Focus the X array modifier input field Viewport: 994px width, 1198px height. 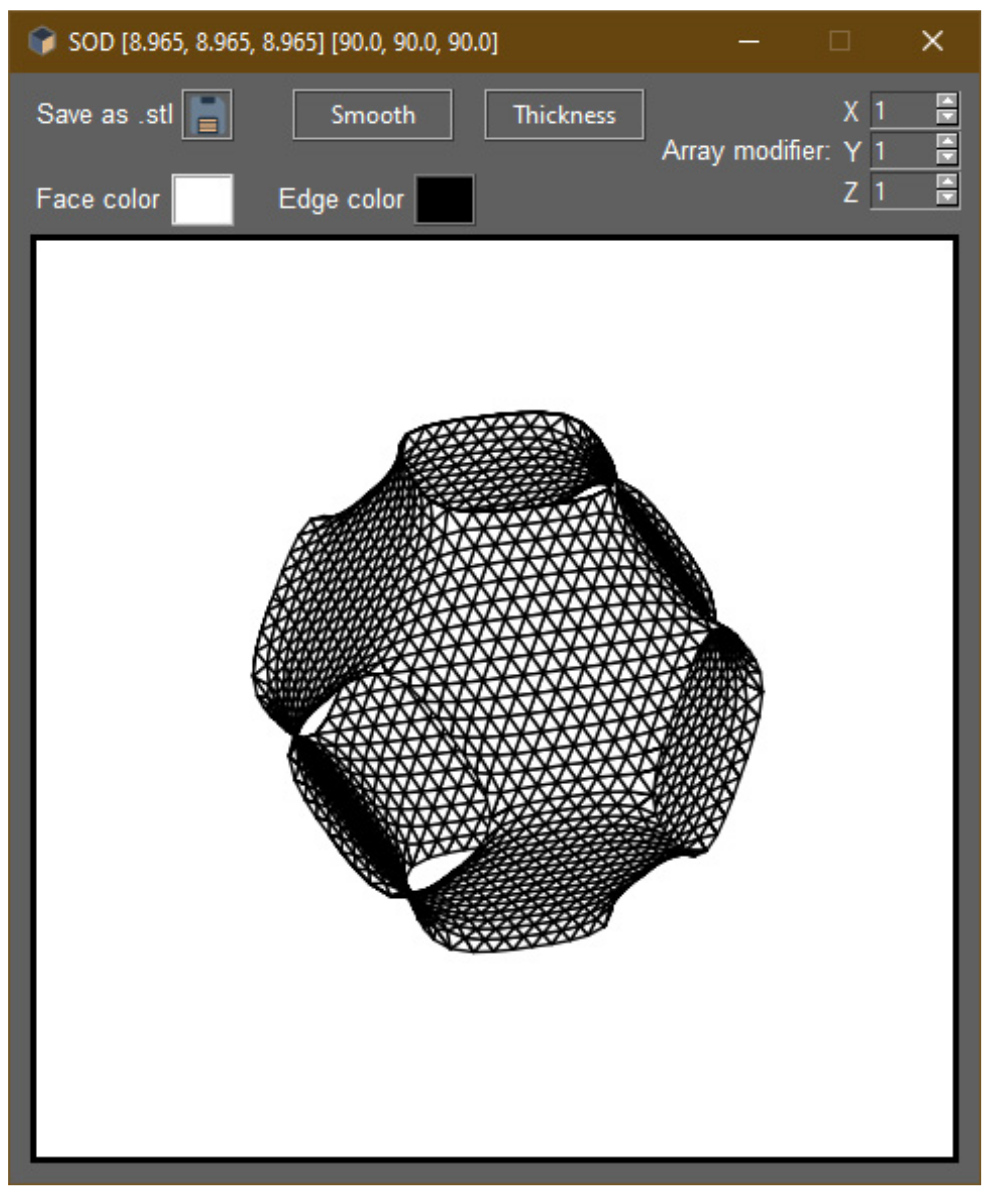coord(902,109)
